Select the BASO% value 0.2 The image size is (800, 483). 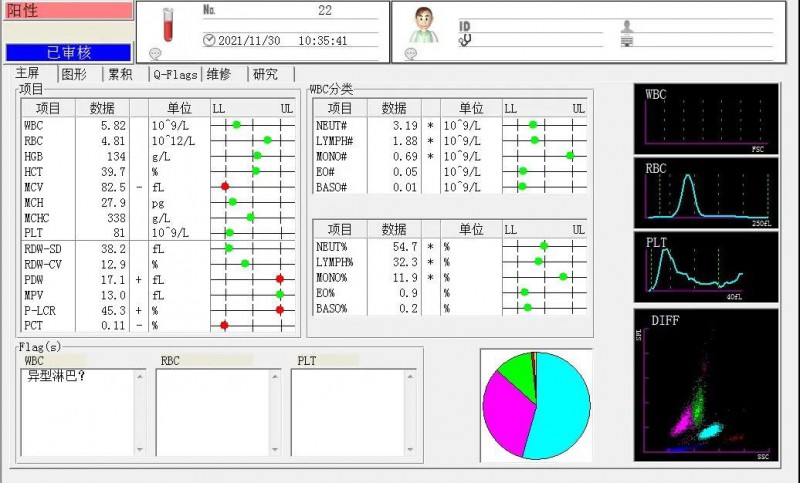click(x=408, y=309)
